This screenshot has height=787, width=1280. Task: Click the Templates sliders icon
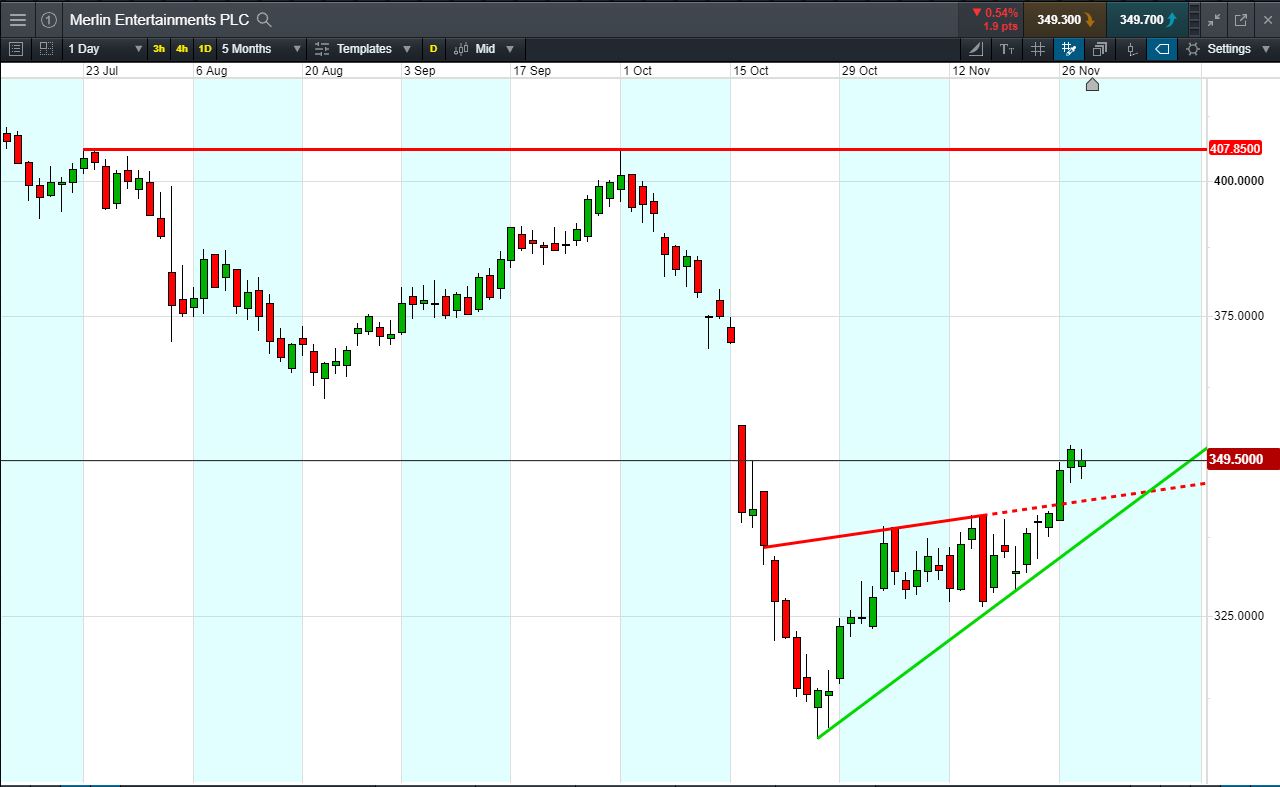(x=321, y=48)
